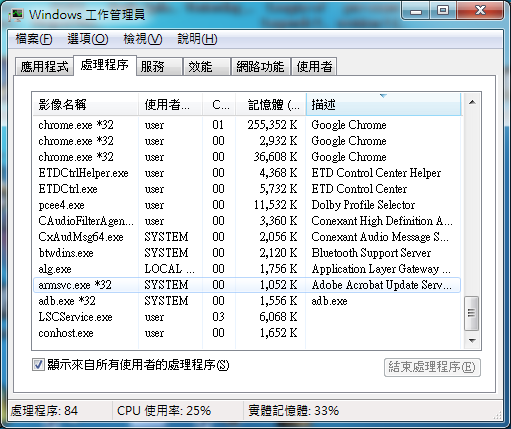511x429 pixels.
Task: Switch to the 應用程式 tab
Action: click(44, 66)
